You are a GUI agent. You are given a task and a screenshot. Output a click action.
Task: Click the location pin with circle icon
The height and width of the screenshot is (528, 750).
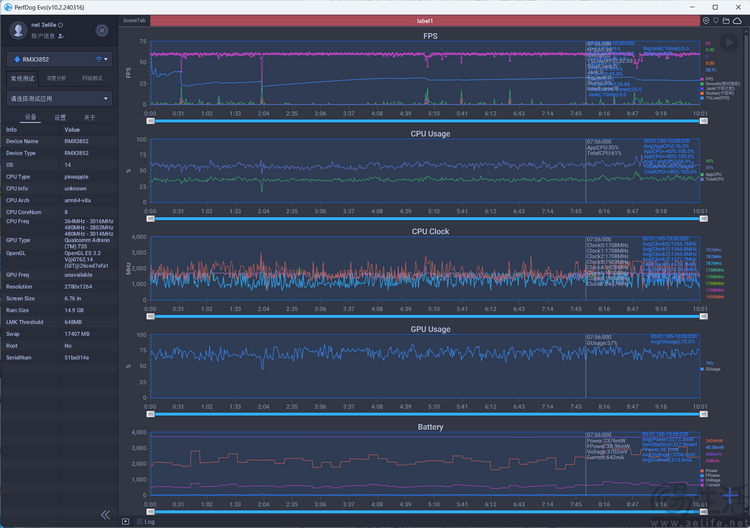706,21
